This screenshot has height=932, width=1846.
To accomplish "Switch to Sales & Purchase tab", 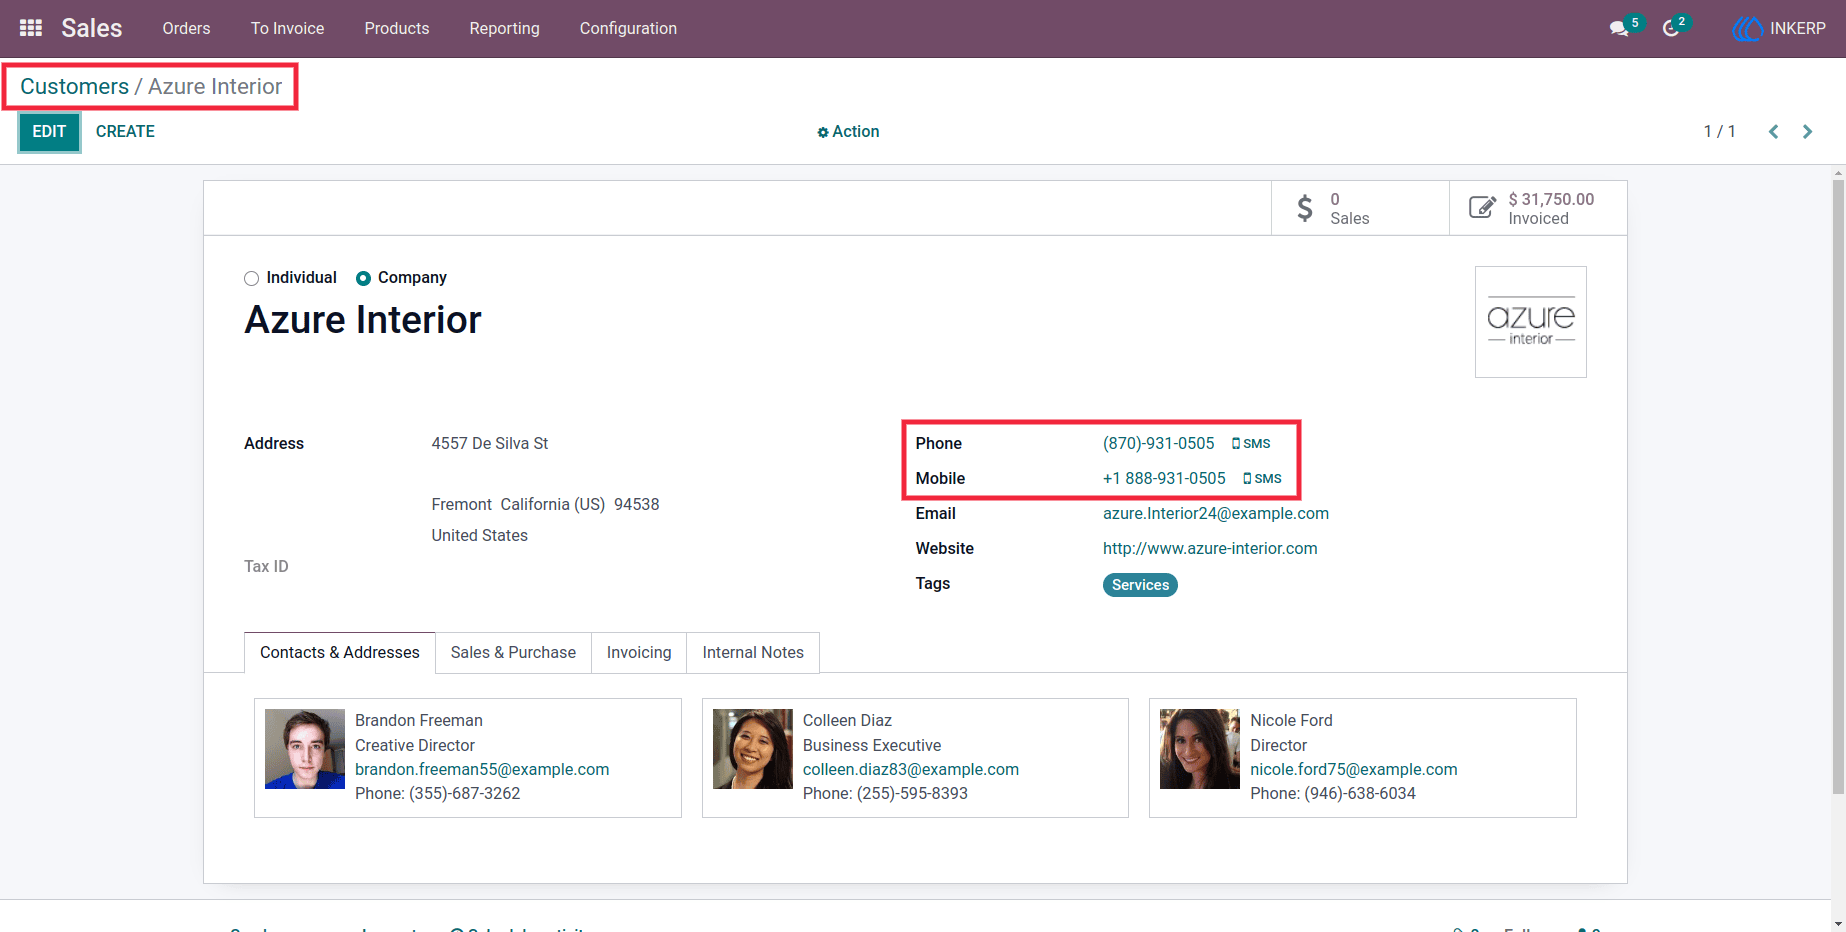I will (513, 652).
